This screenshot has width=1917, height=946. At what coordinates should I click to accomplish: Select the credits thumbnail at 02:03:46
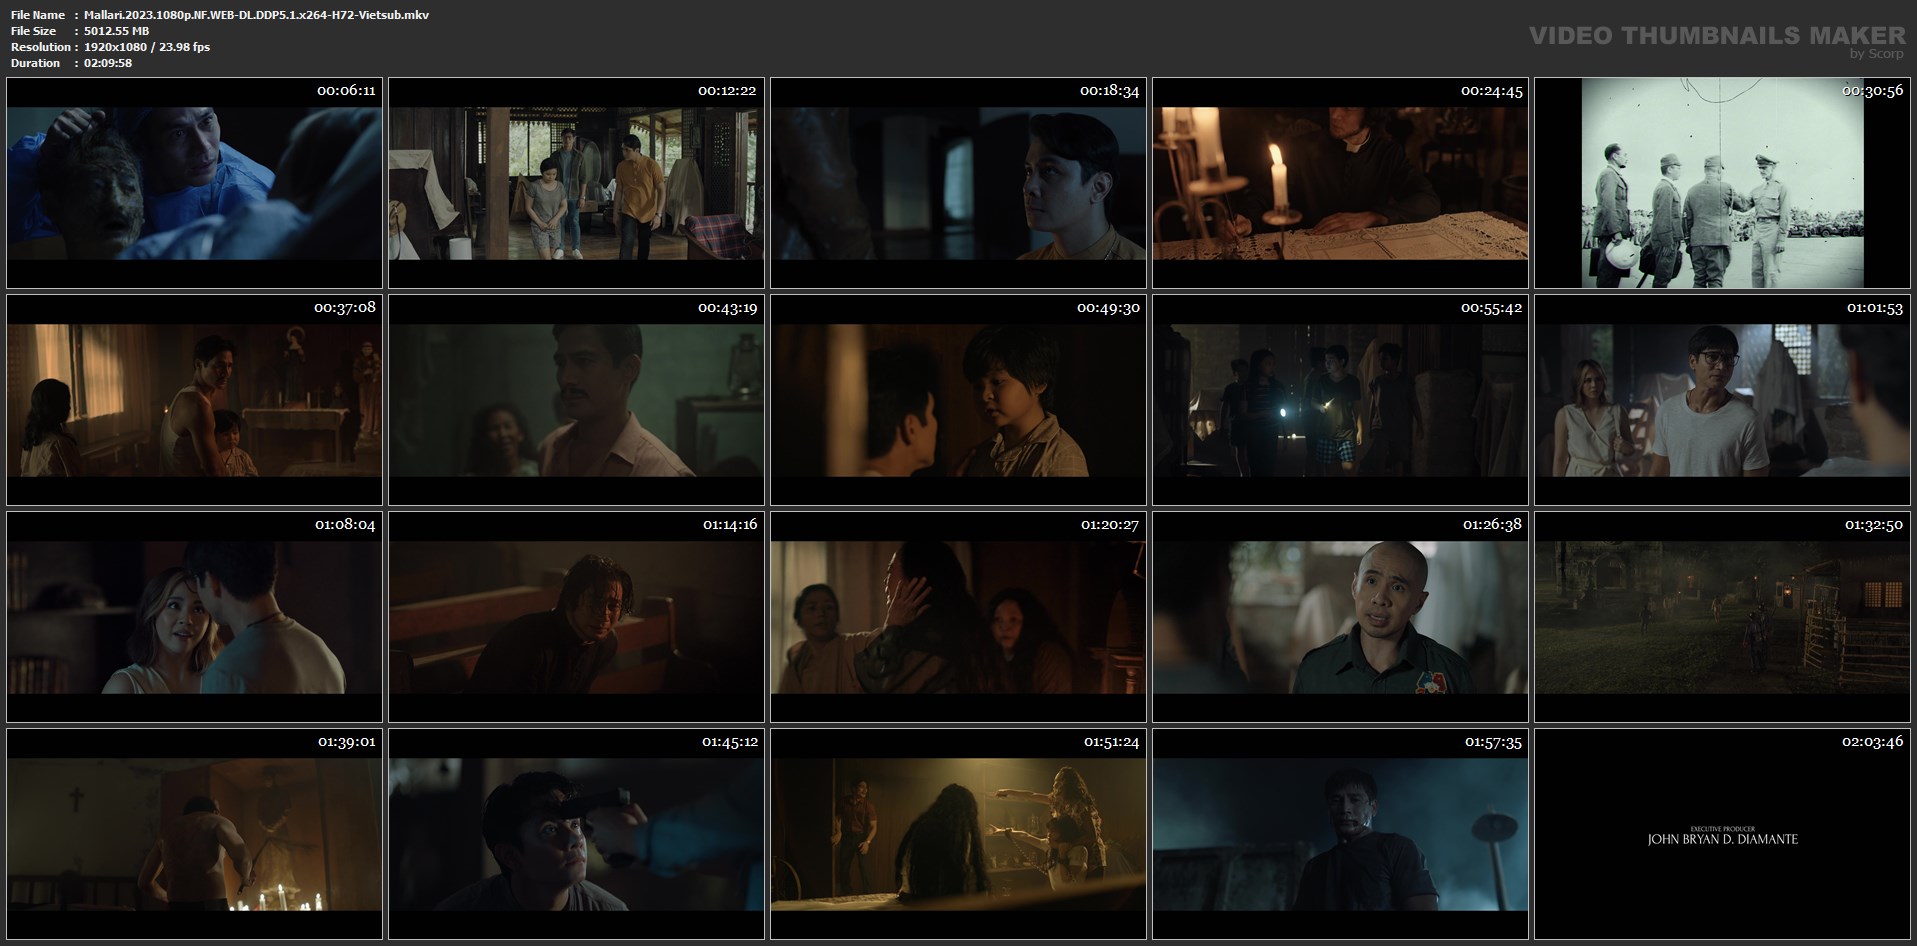point(1722,834)
